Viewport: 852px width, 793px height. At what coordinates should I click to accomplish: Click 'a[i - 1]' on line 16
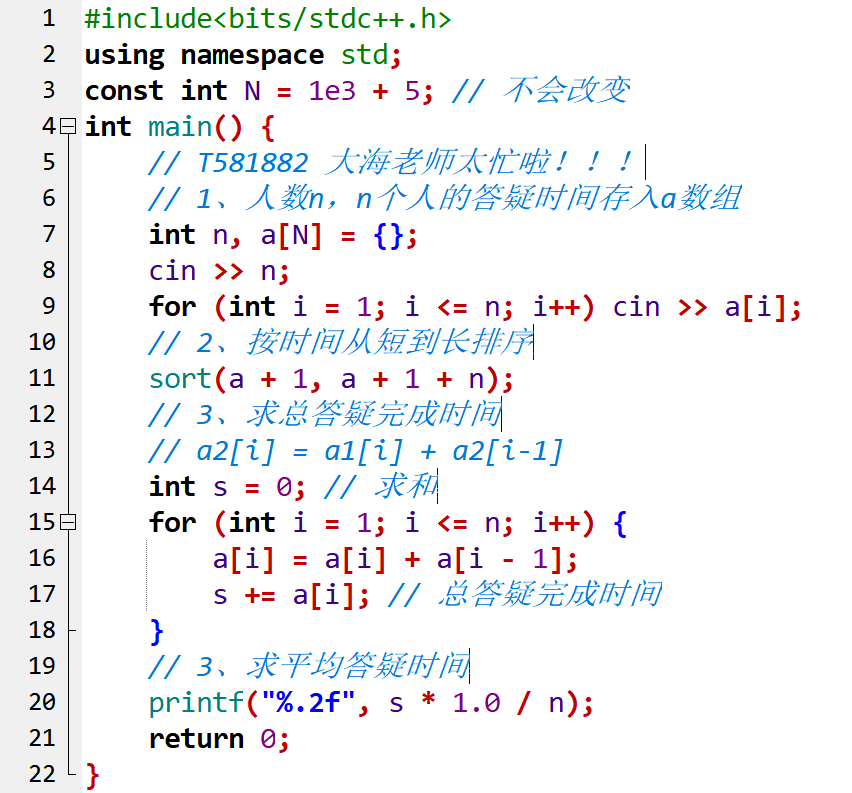pyautogui.click(x=499, y=559)
